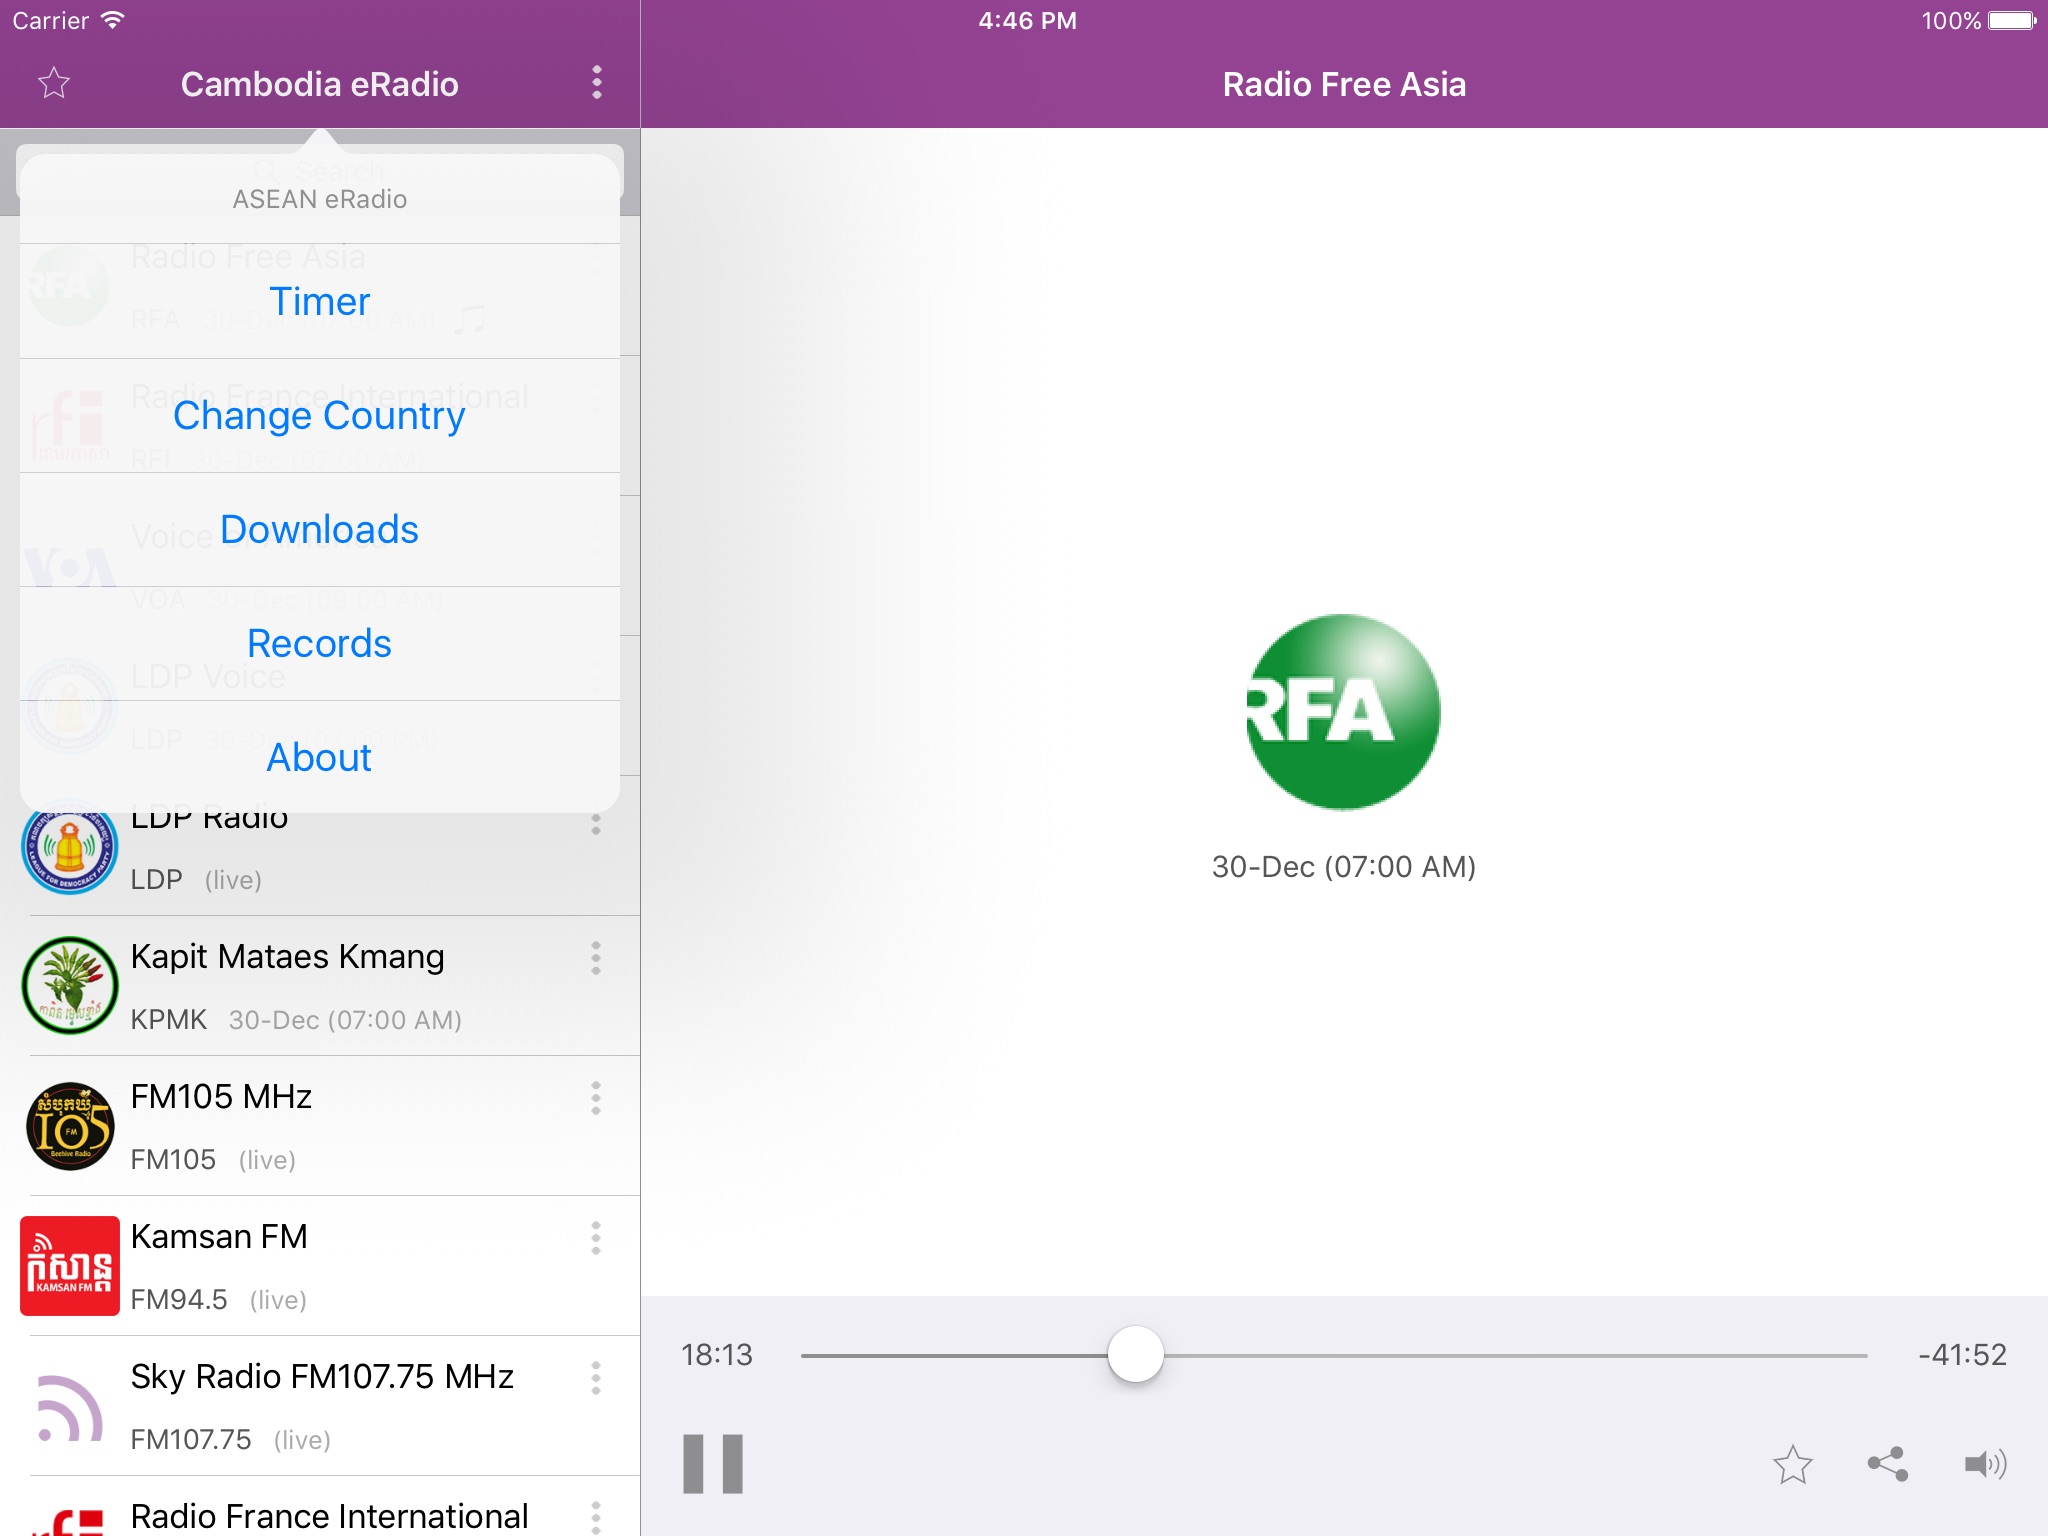The width and height of the screenshot is (2048, 1536).
Task: Star the current station in player
Action: tap(1792, 1465)
